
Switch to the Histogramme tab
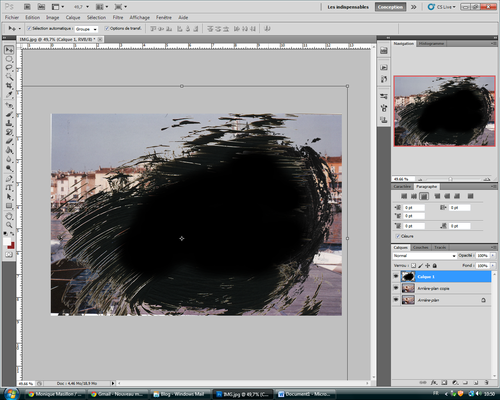tap(431, 43)
